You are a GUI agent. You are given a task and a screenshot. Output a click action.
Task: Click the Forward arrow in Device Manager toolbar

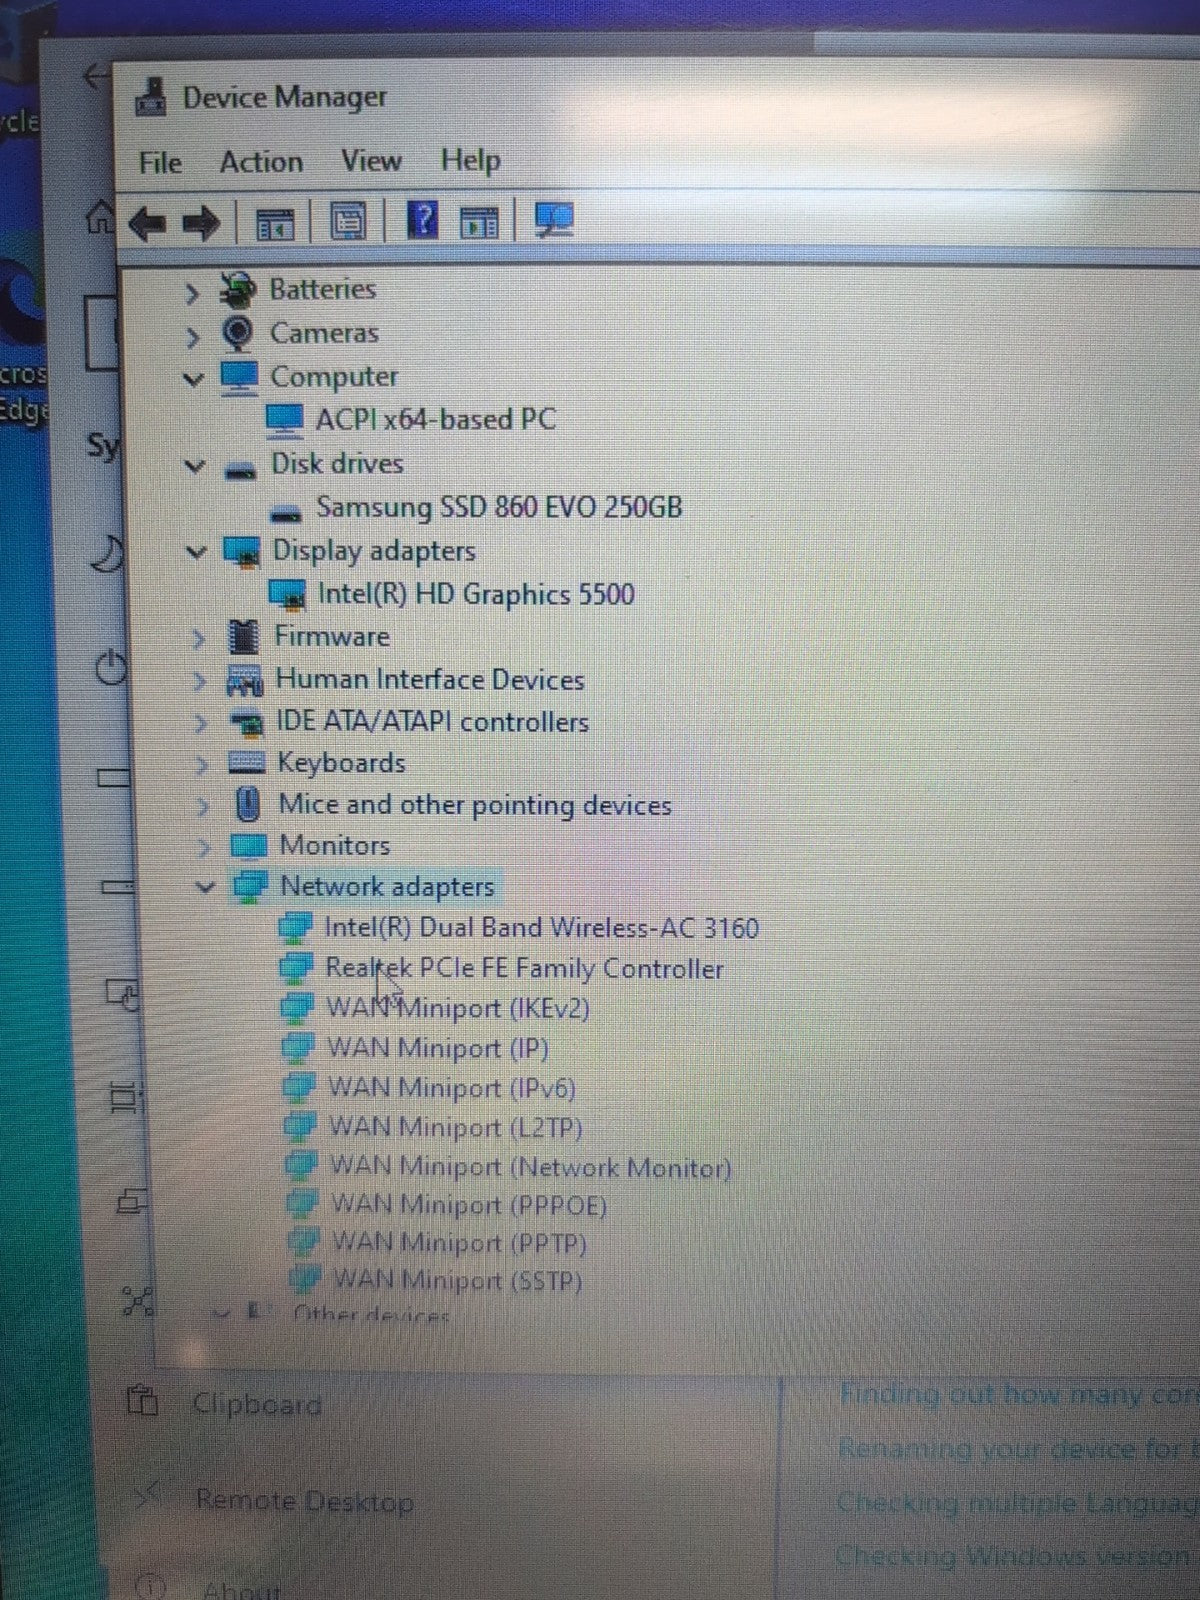tap(201, 222)
